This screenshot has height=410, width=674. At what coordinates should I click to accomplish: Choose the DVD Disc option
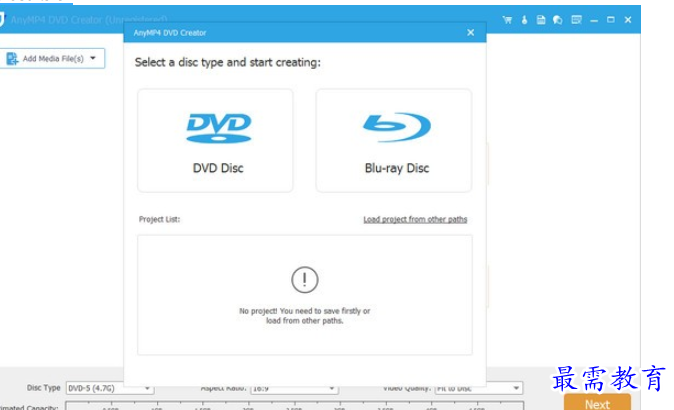(x=215, y=141)
